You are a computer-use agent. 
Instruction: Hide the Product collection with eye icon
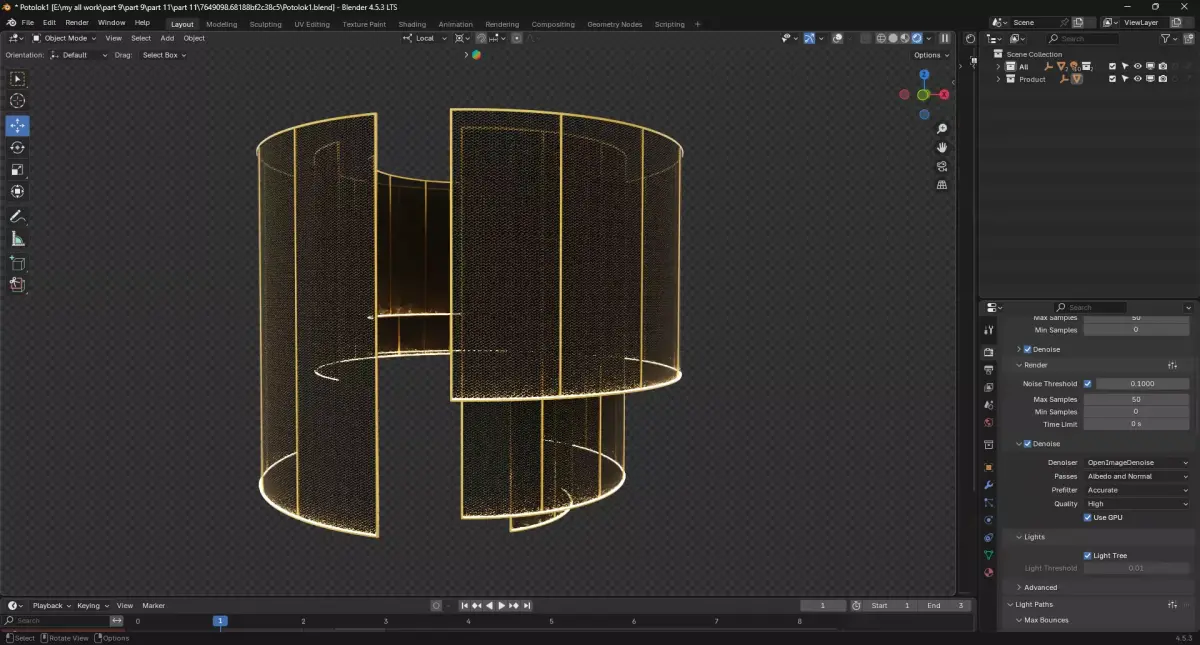1137,79
